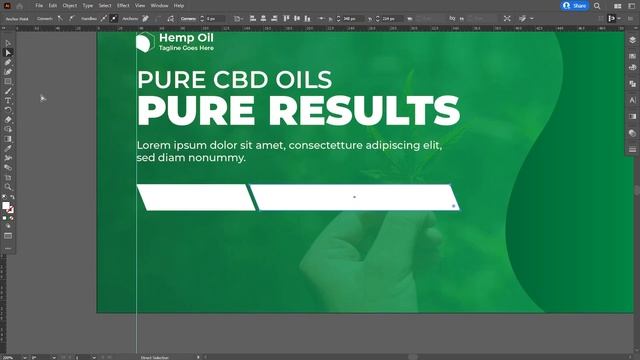Click the X coordinate input field
640x360 pixels.
click(353, 18)
